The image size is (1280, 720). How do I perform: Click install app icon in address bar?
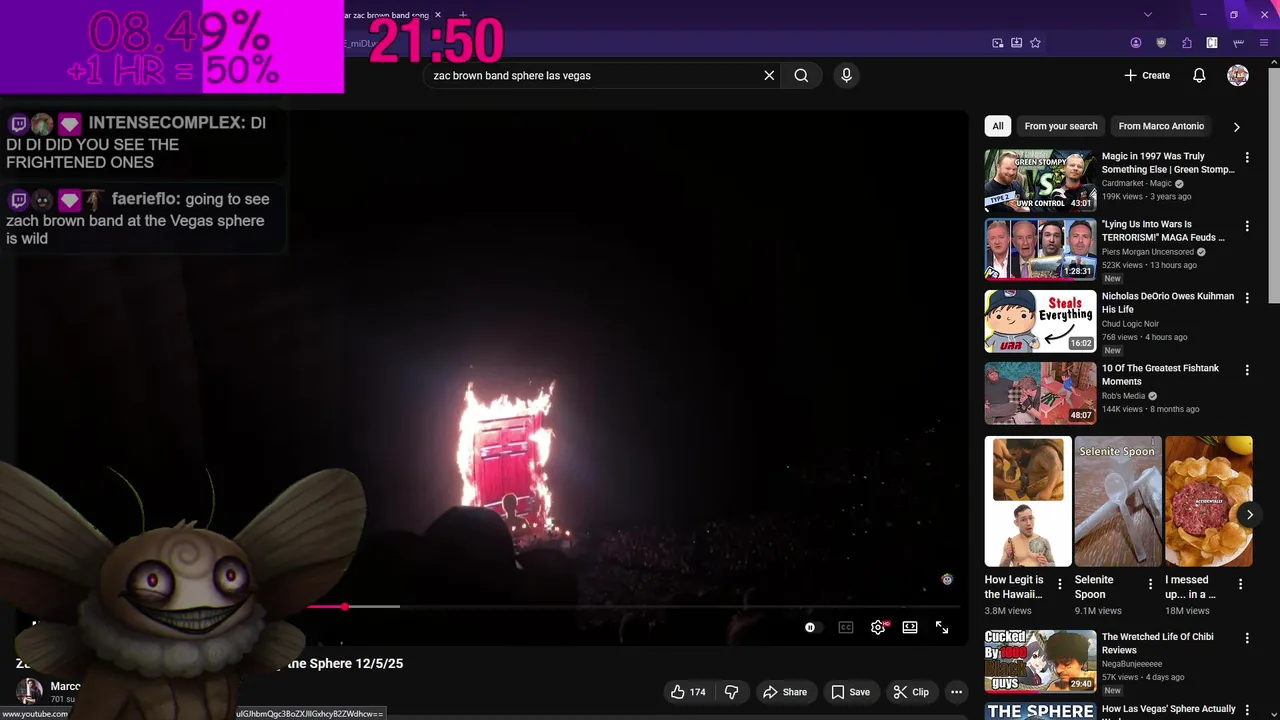coord(1016,43)
